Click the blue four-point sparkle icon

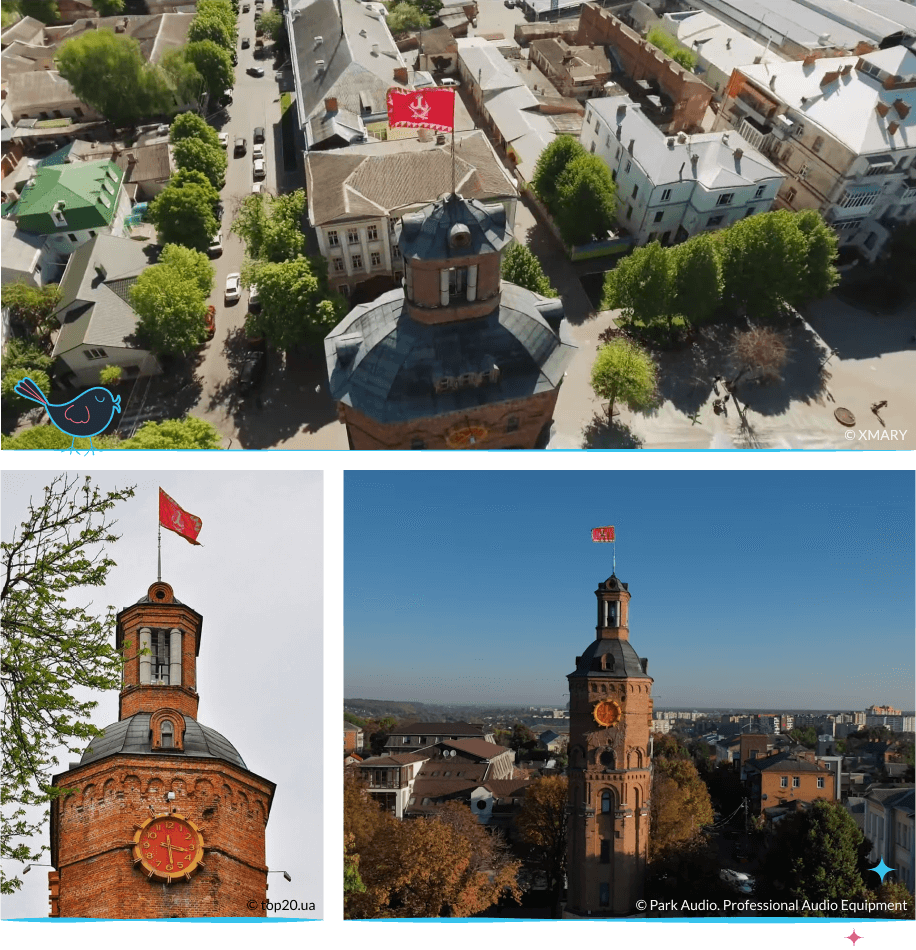880,870
